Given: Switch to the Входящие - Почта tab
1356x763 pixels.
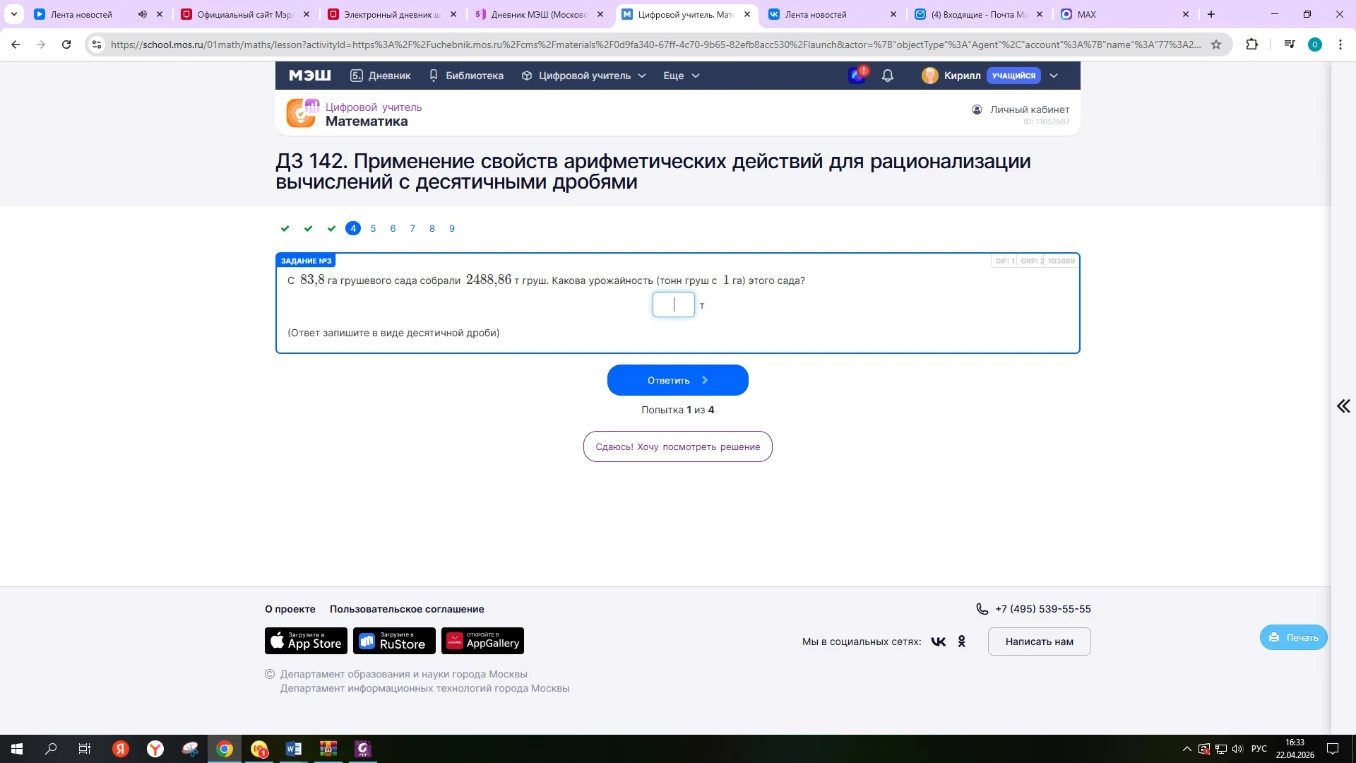Looking at the screenshot, I should (x=978, y=15).
